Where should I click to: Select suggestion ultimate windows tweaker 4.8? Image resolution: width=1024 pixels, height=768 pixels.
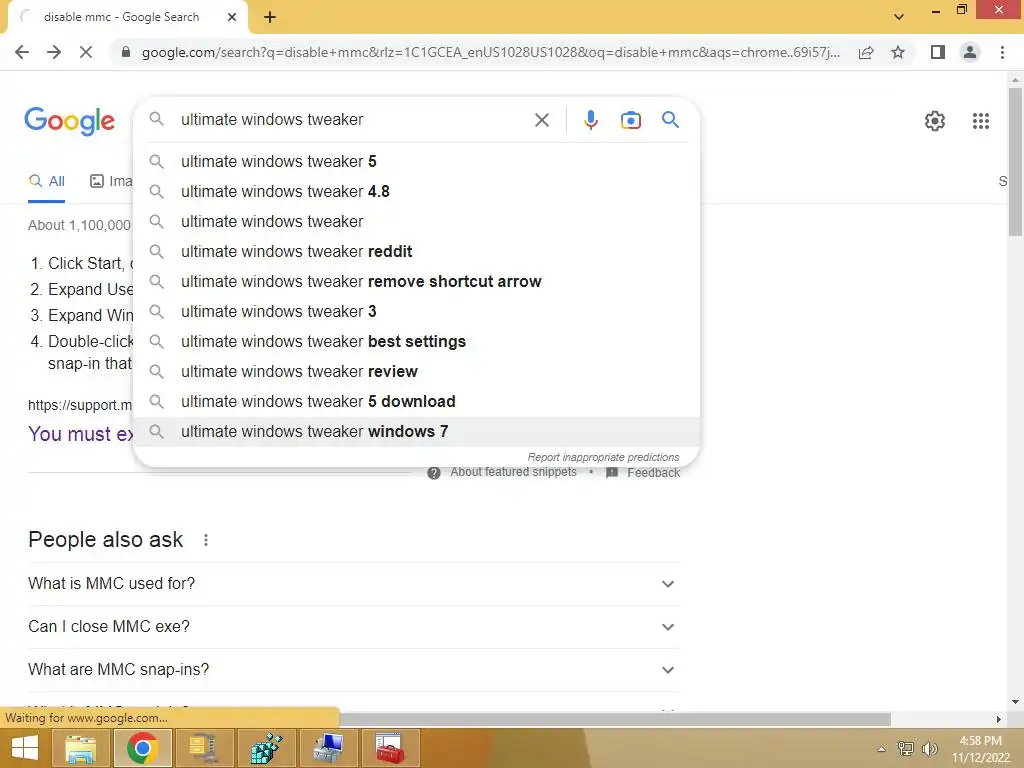point(416,191)
